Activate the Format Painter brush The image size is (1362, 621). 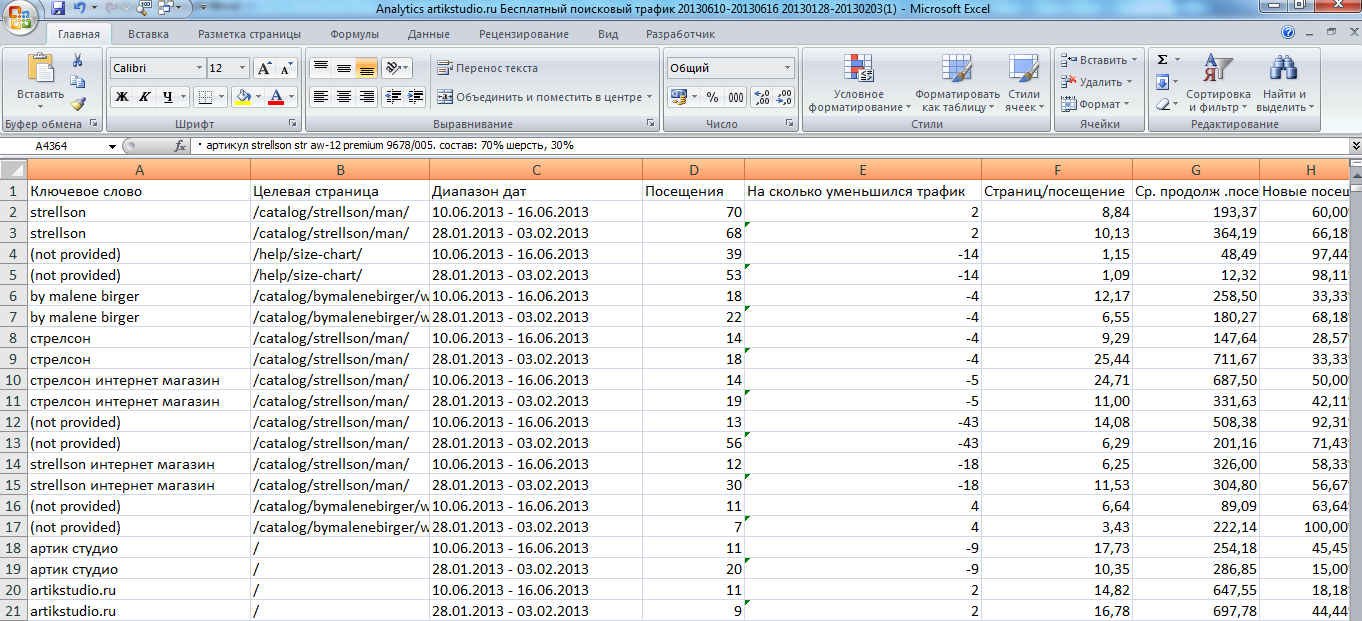[x=77, y=103]
